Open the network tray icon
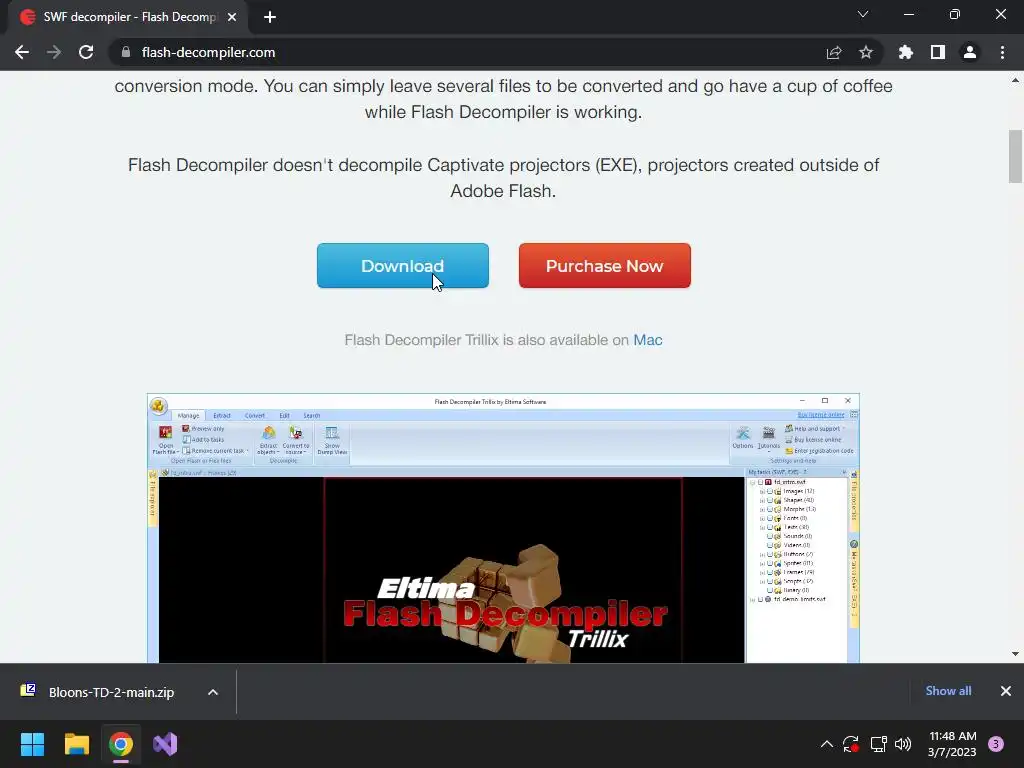 pos(878,744)
